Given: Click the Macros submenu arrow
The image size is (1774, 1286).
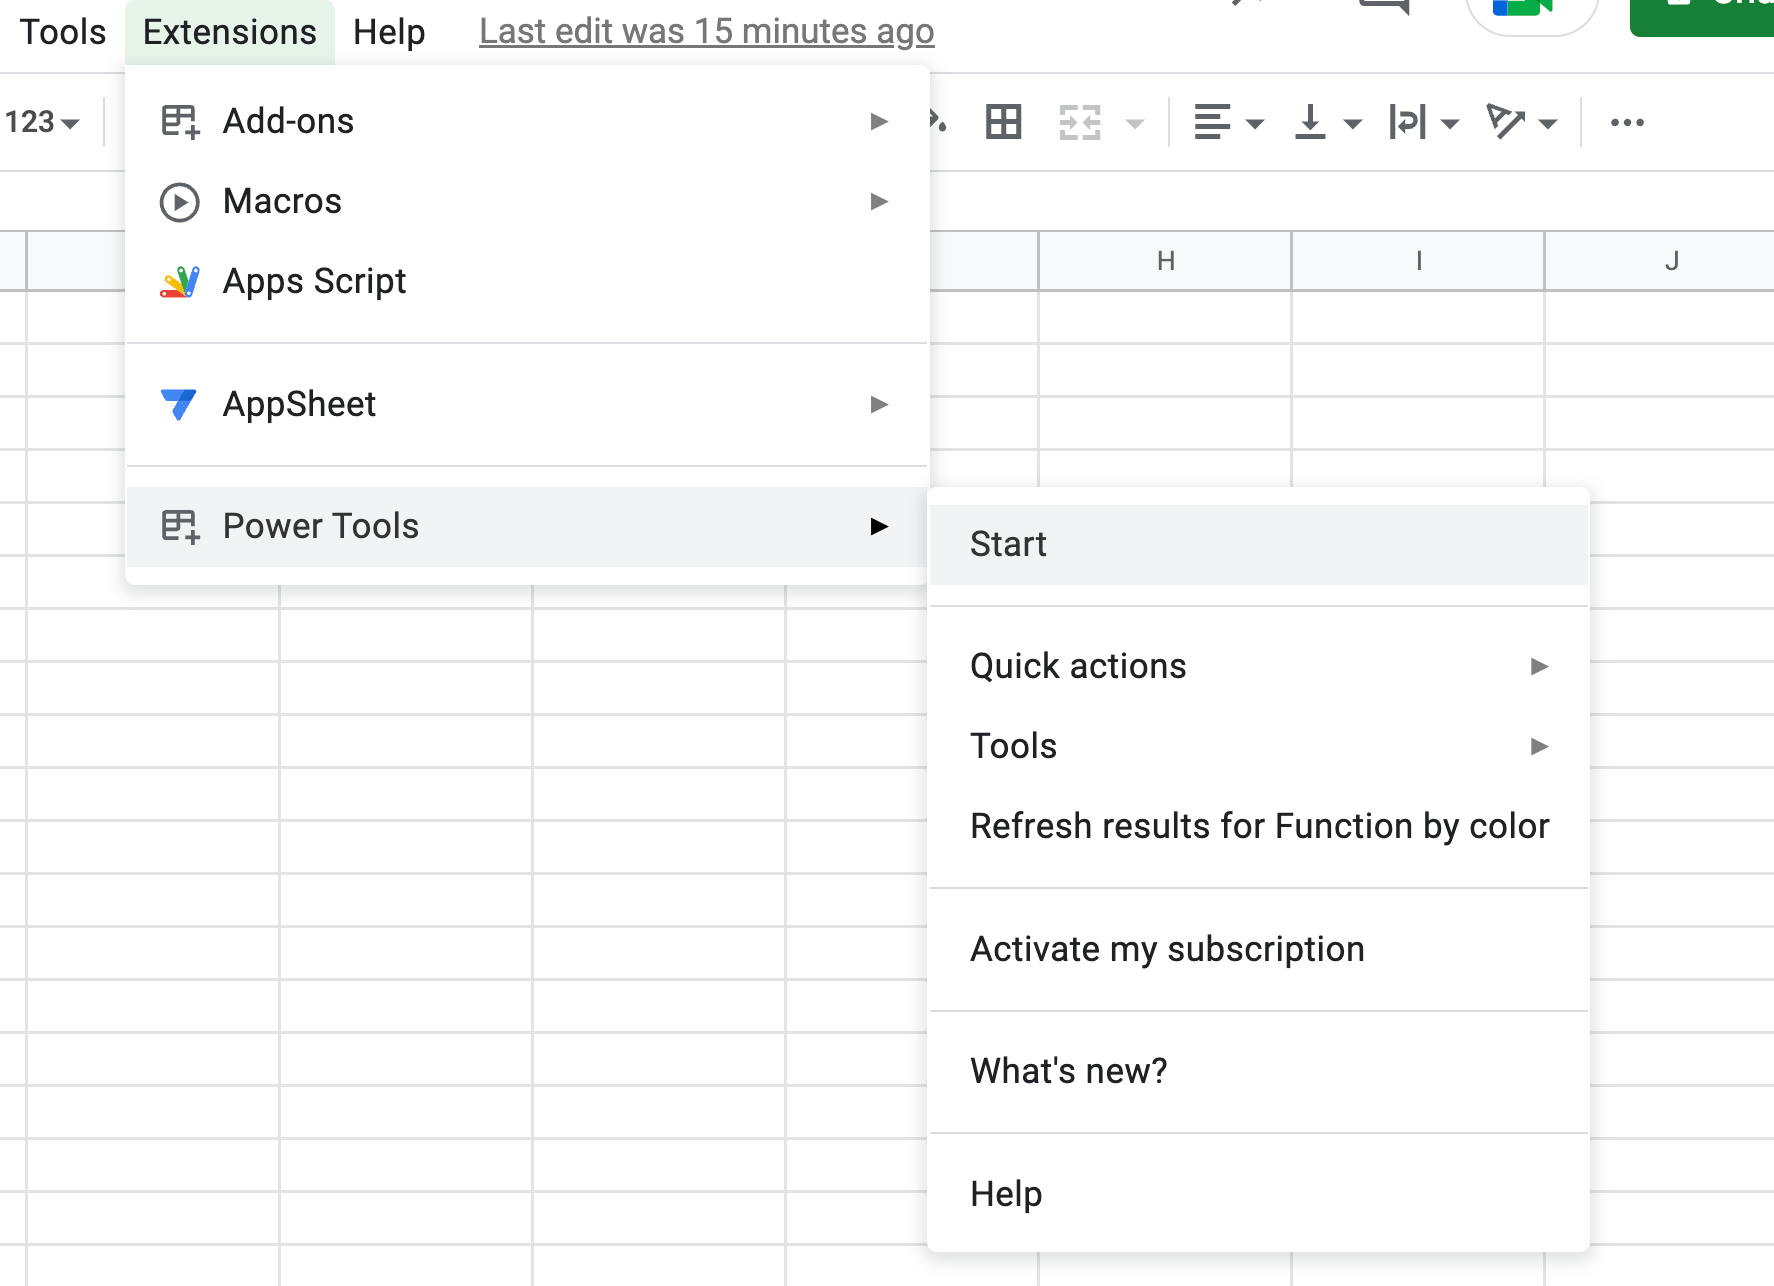Looking at the screenshot, I should 879,202.
